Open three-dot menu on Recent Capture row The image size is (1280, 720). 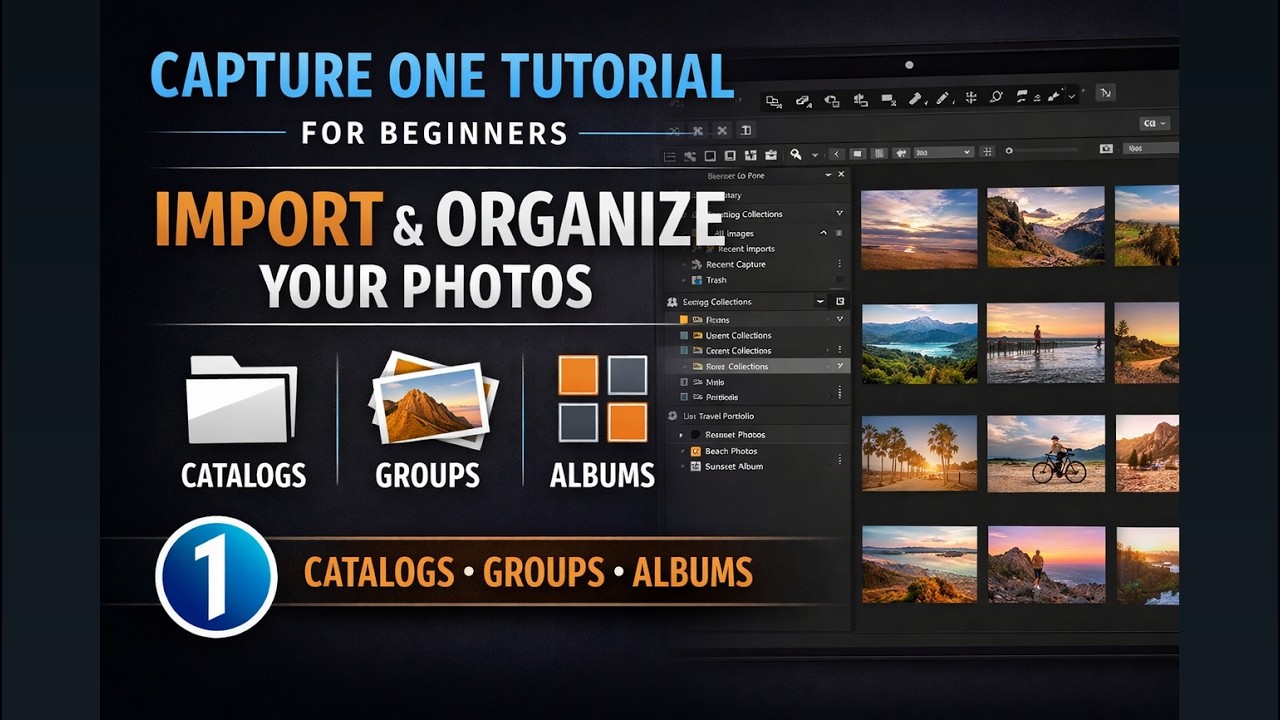(839, 264)
